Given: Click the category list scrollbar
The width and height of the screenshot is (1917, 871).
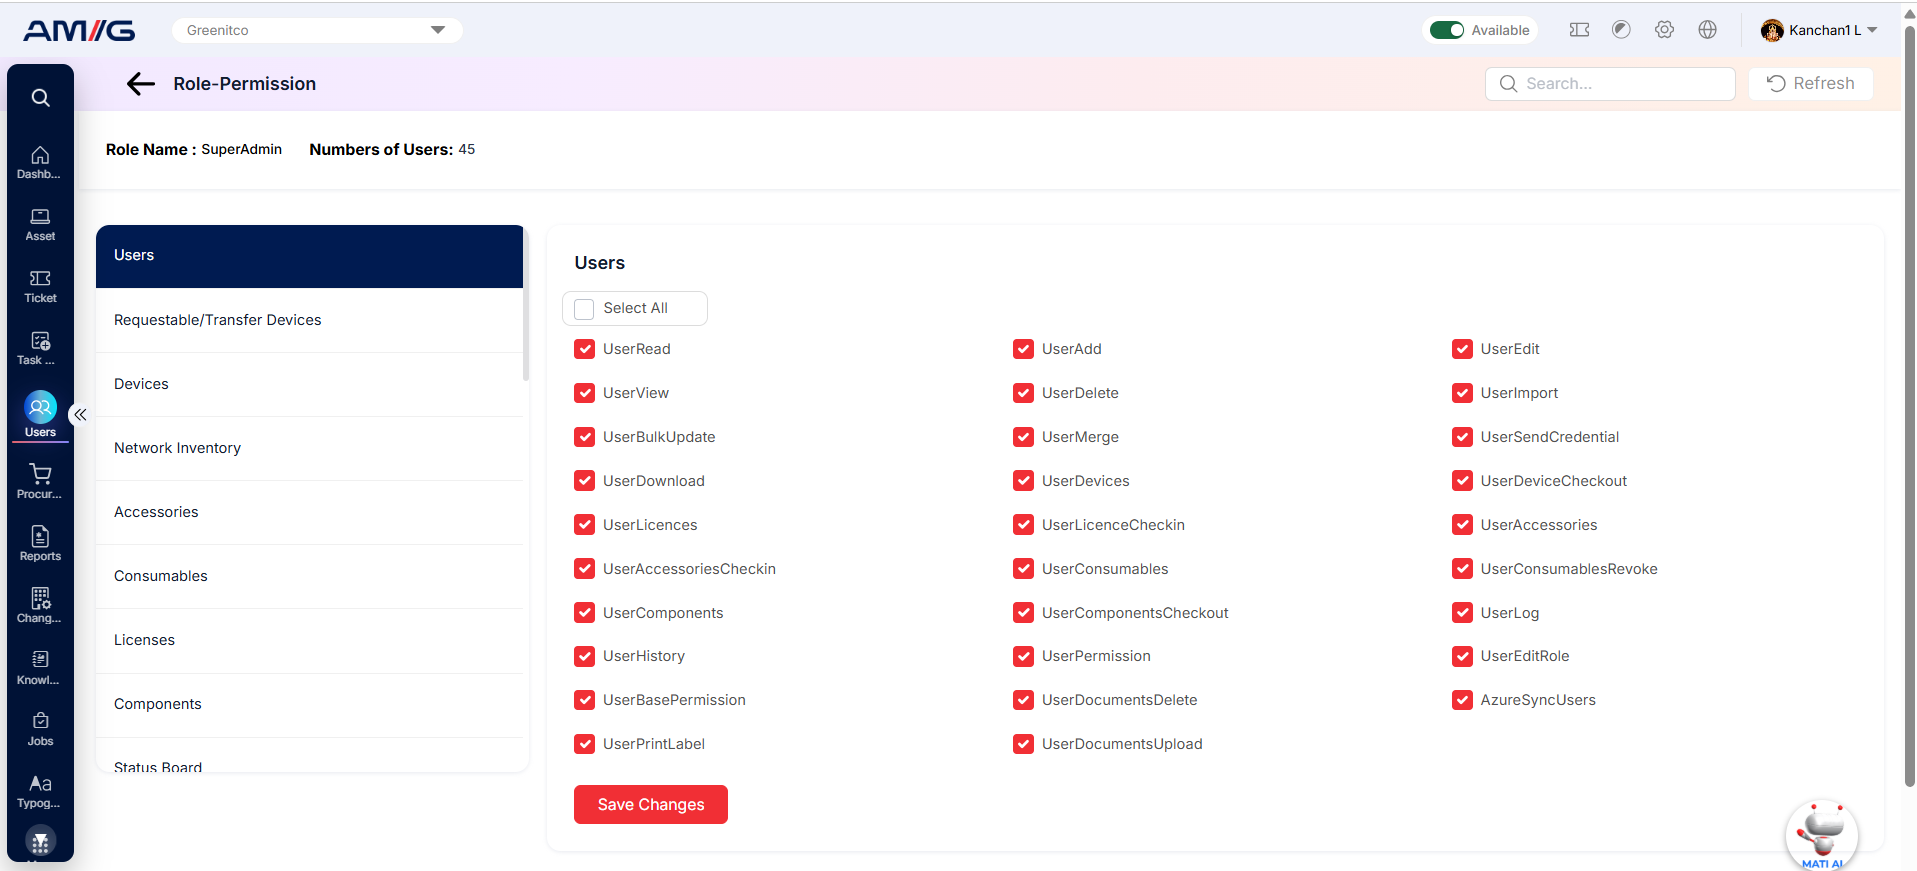Looking at the screenshot, I should (526, 304).
